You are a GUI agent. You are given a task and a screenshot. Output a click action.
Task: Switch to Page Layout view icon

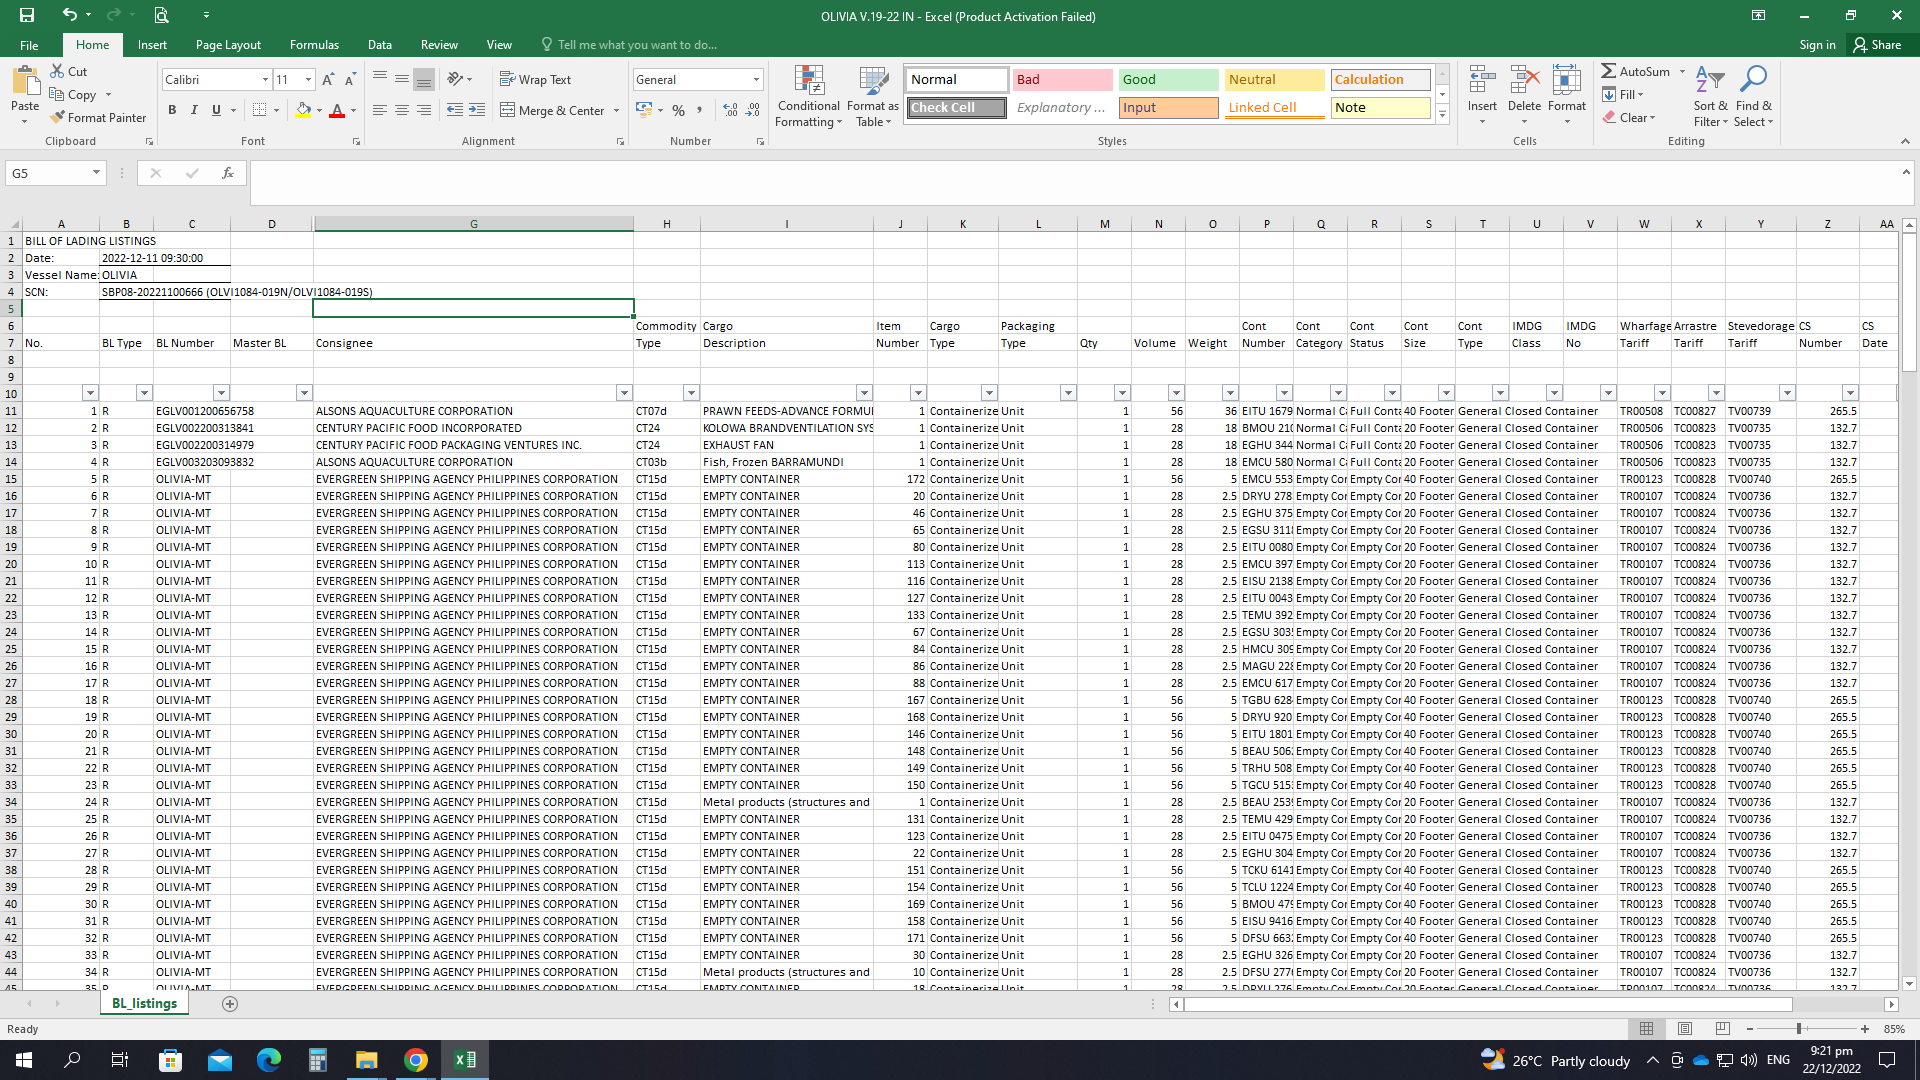pyautogui.click(x=1685, y=1028)
